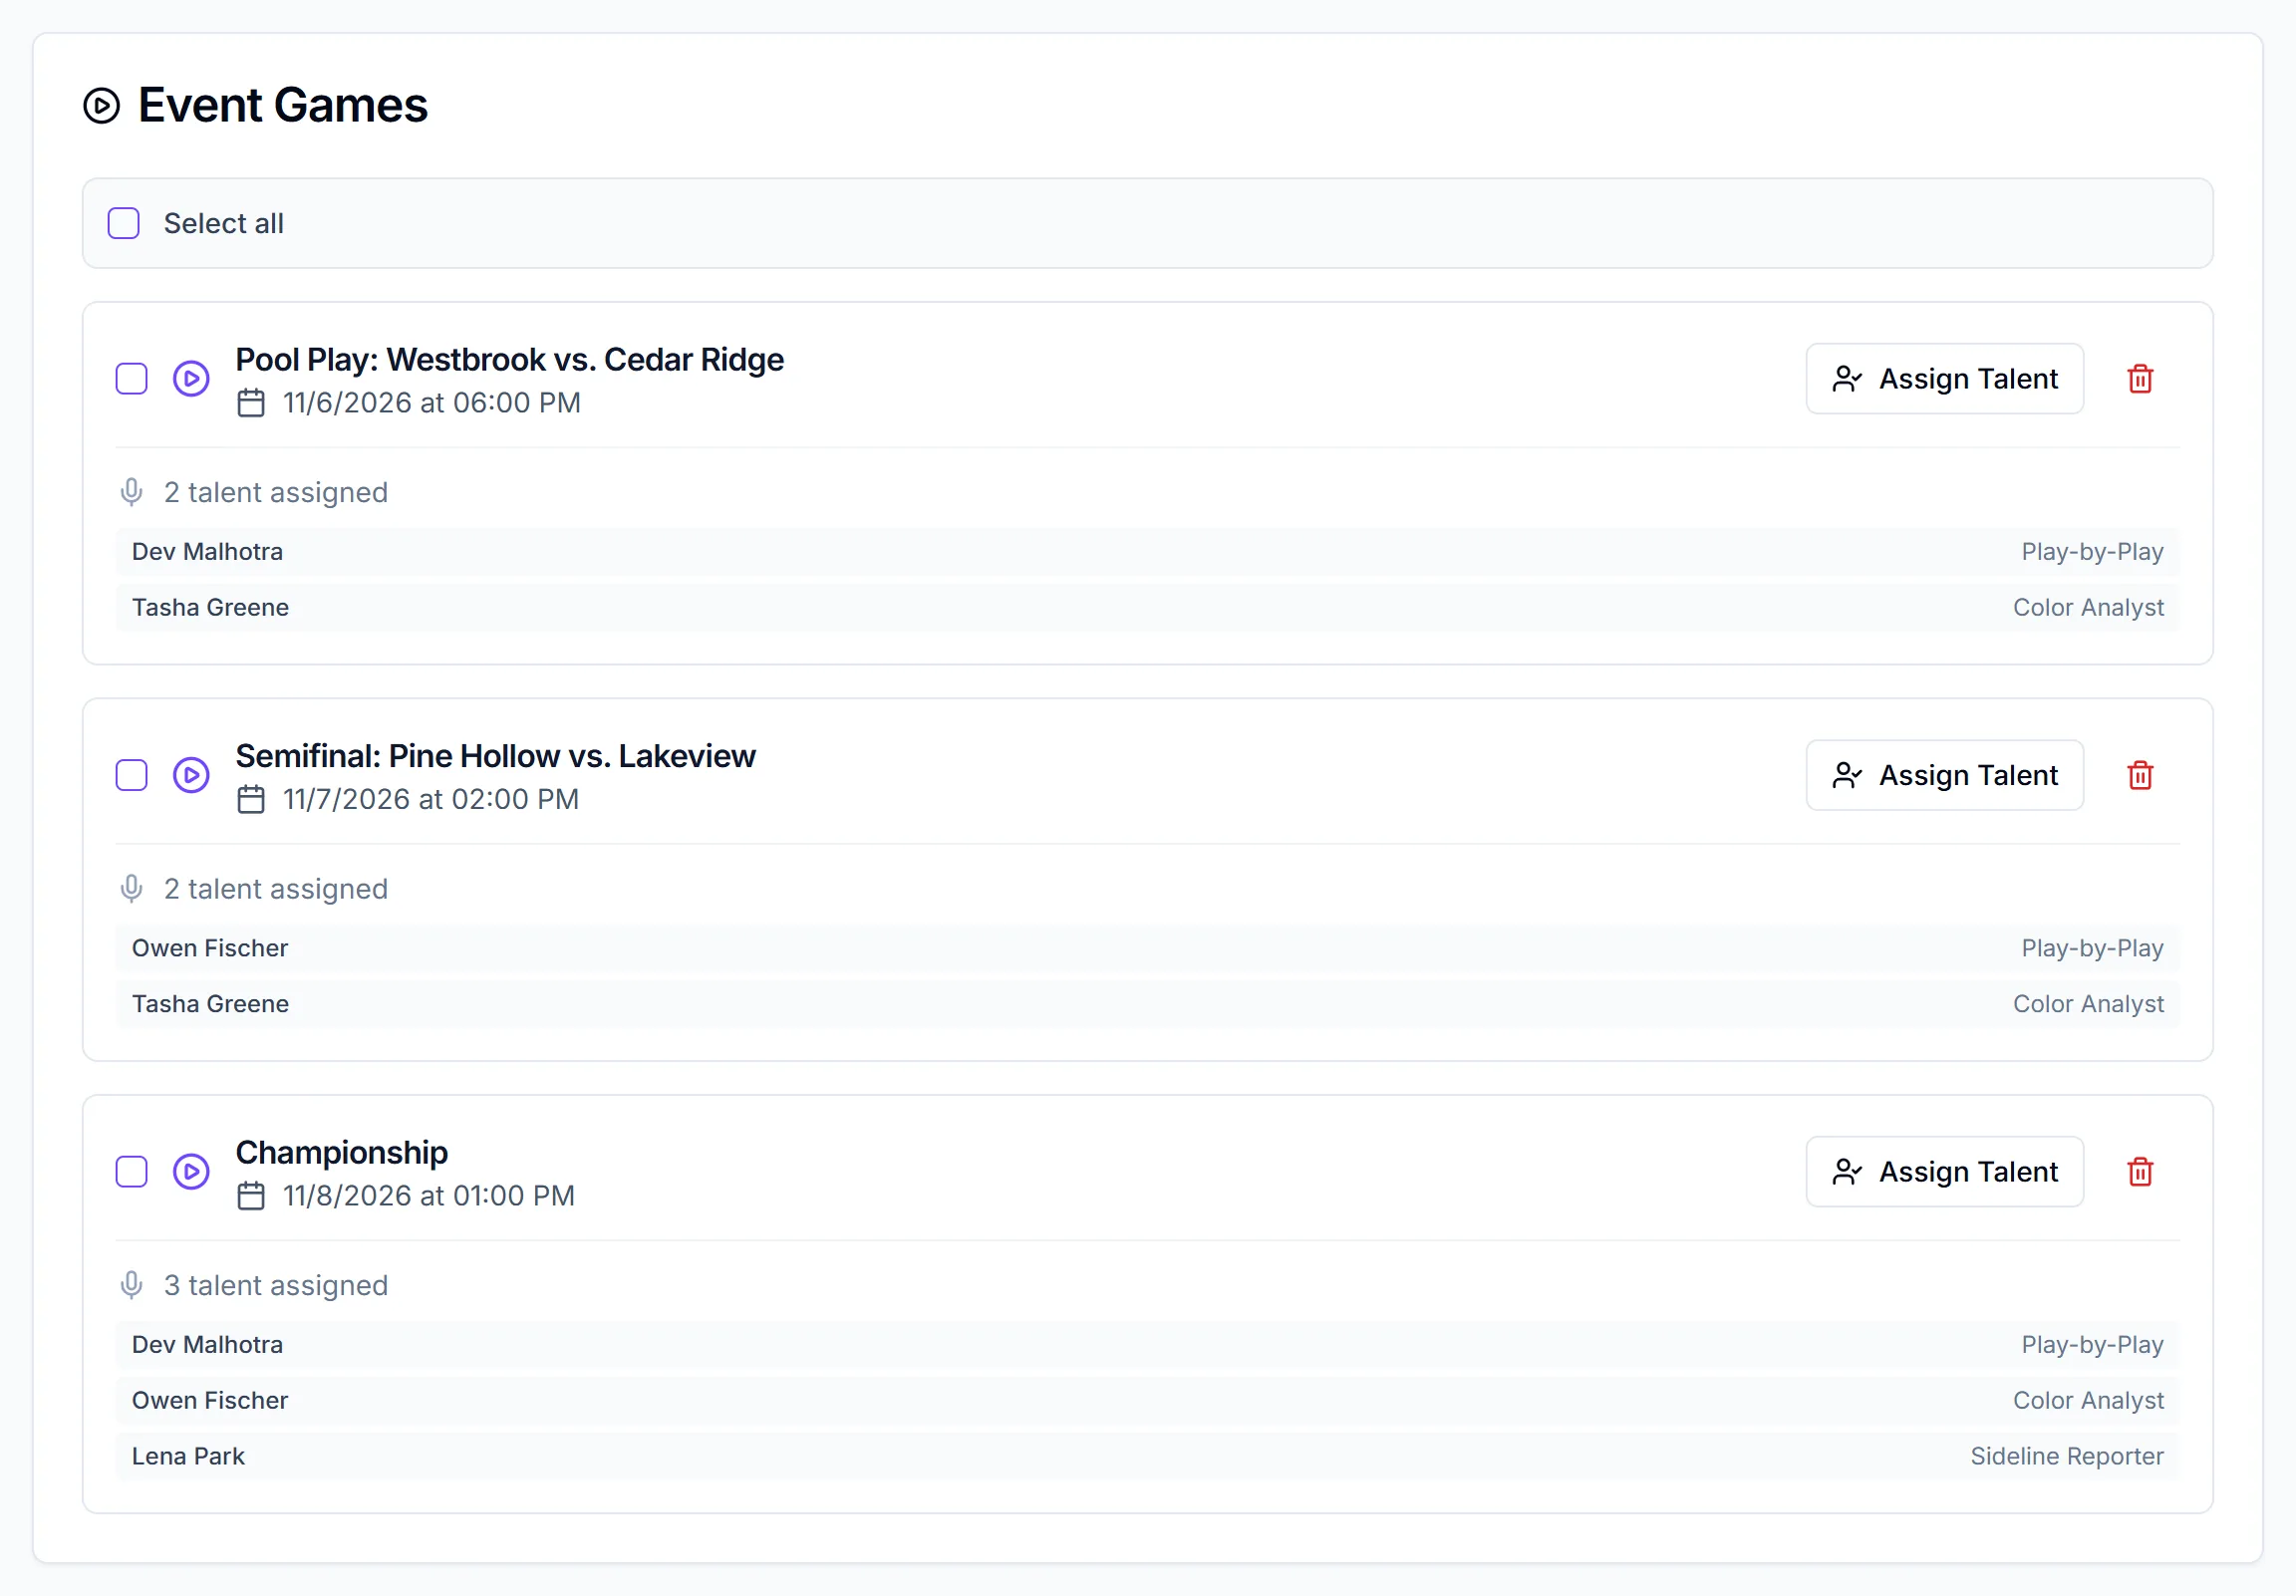
Task: Click the play icon beside Event Games heading
Action: 101,105
